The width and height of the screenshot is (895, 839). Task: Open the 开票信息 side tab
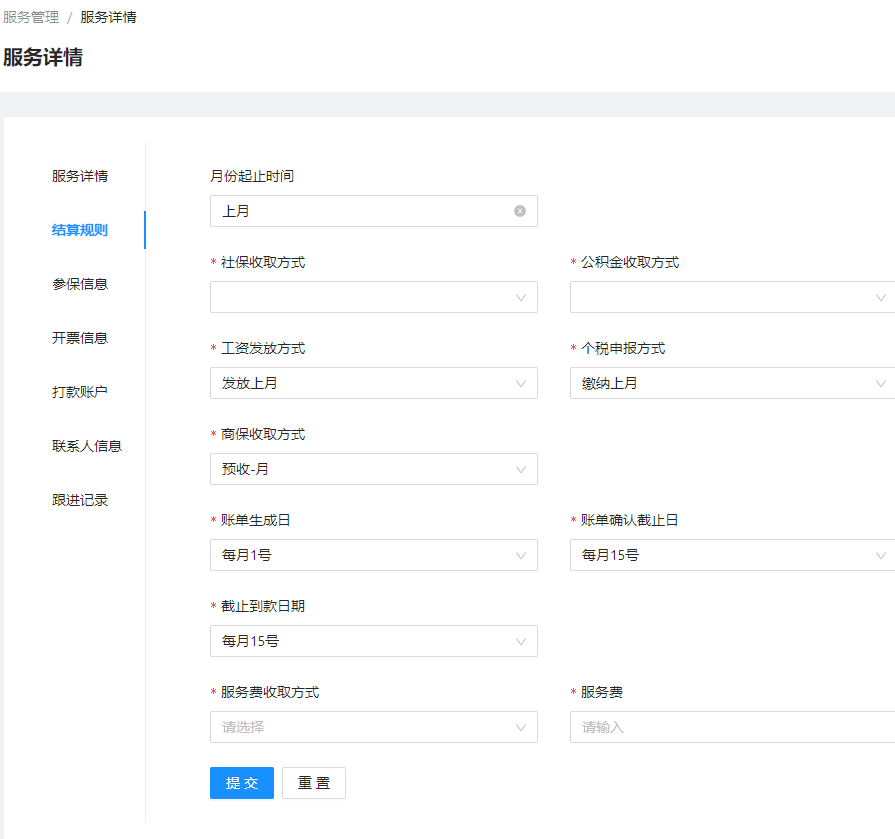coord(80,338)
